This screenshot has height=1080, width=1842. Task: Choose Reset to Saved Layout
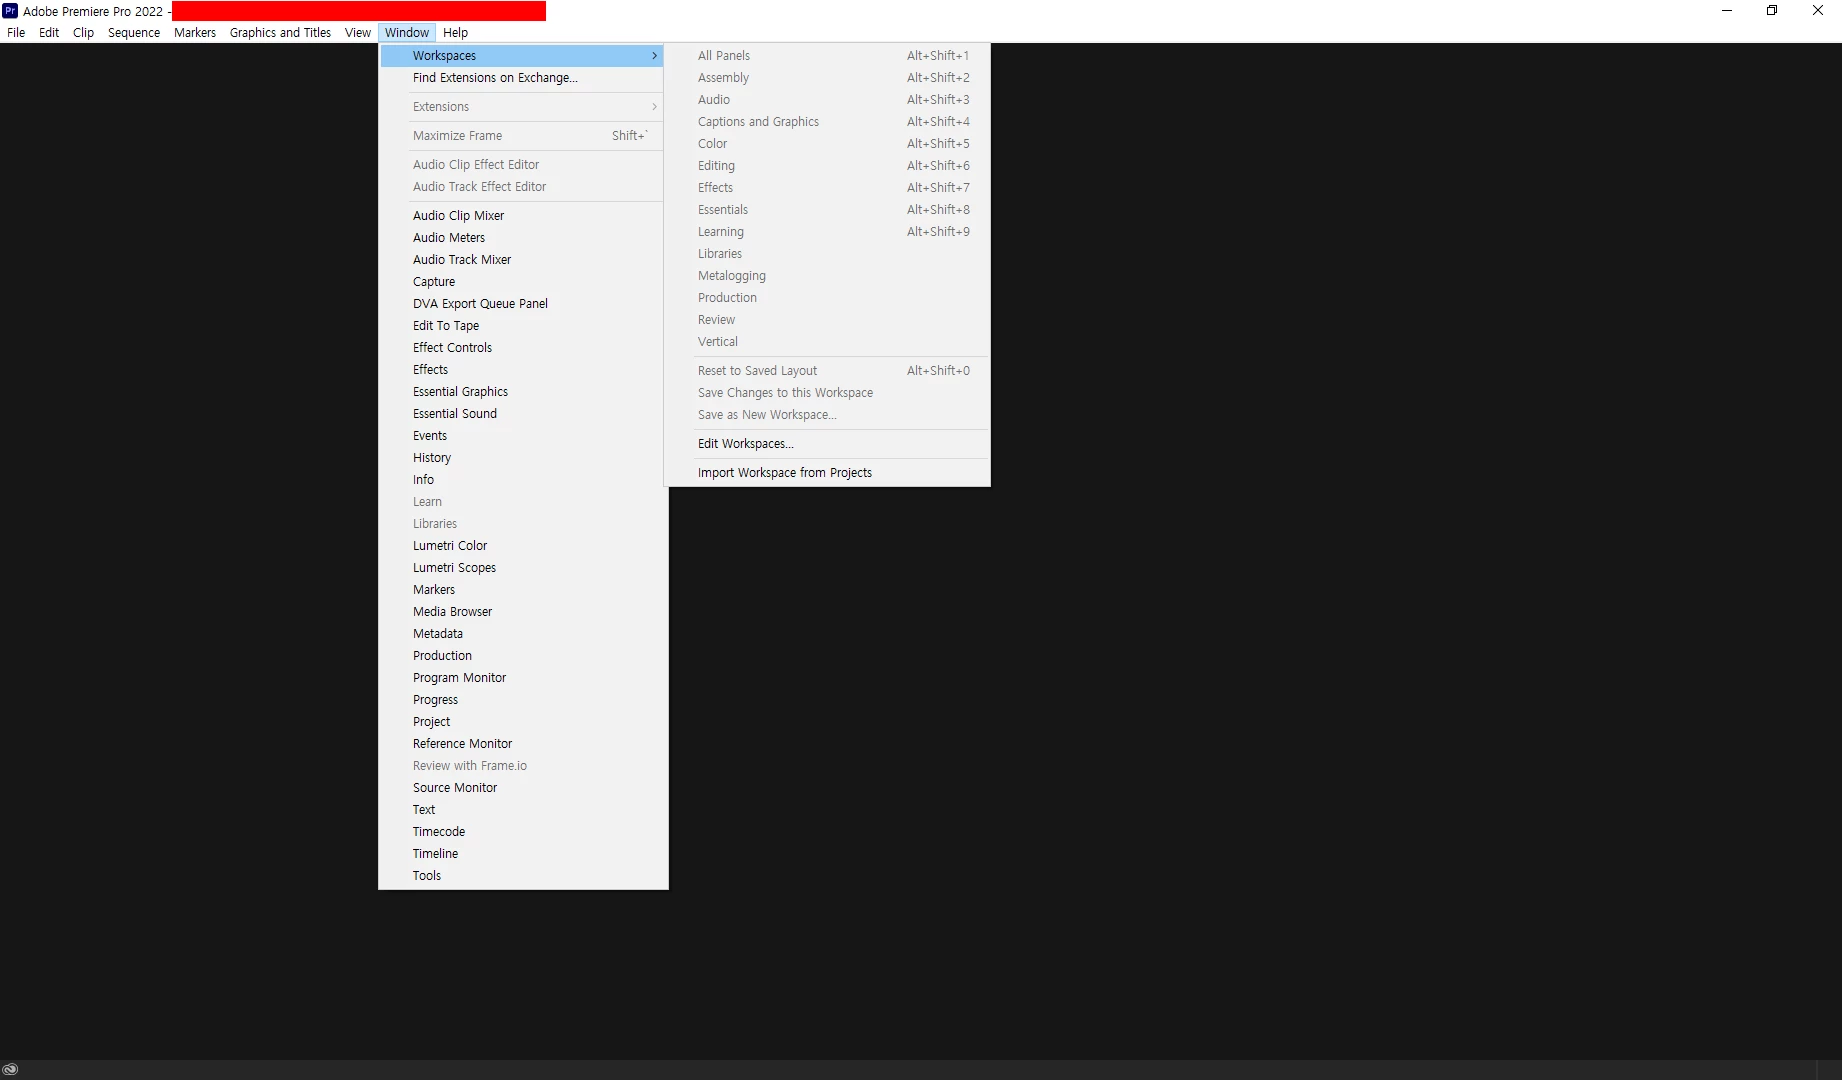[x=827, y=371]
